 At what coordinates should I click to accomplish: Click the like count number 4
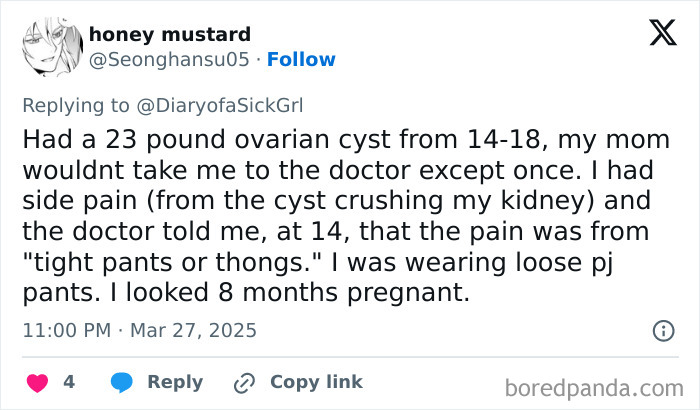[x=69, y=383]
